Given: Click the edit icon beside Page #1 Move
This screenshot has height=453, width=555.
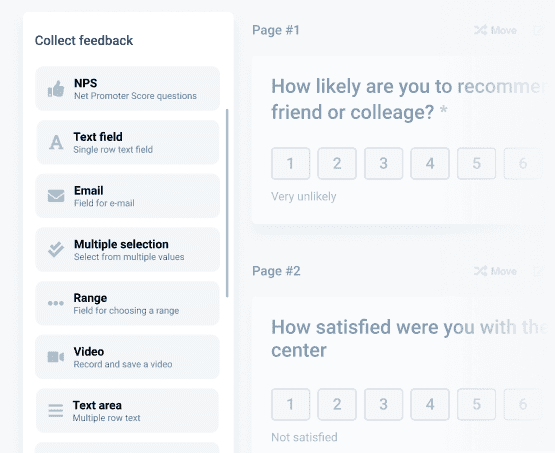Looking at the screenshot, I should click(x=538, y=30).
